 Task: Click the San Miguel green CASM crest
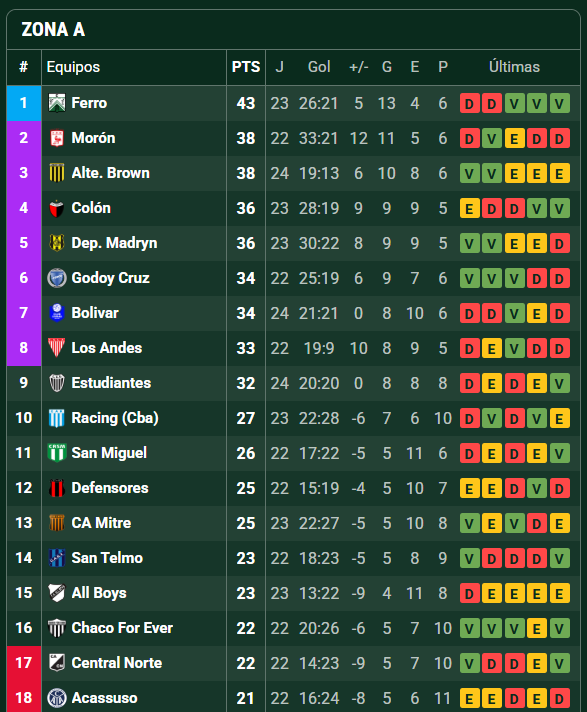coord(57,453)
